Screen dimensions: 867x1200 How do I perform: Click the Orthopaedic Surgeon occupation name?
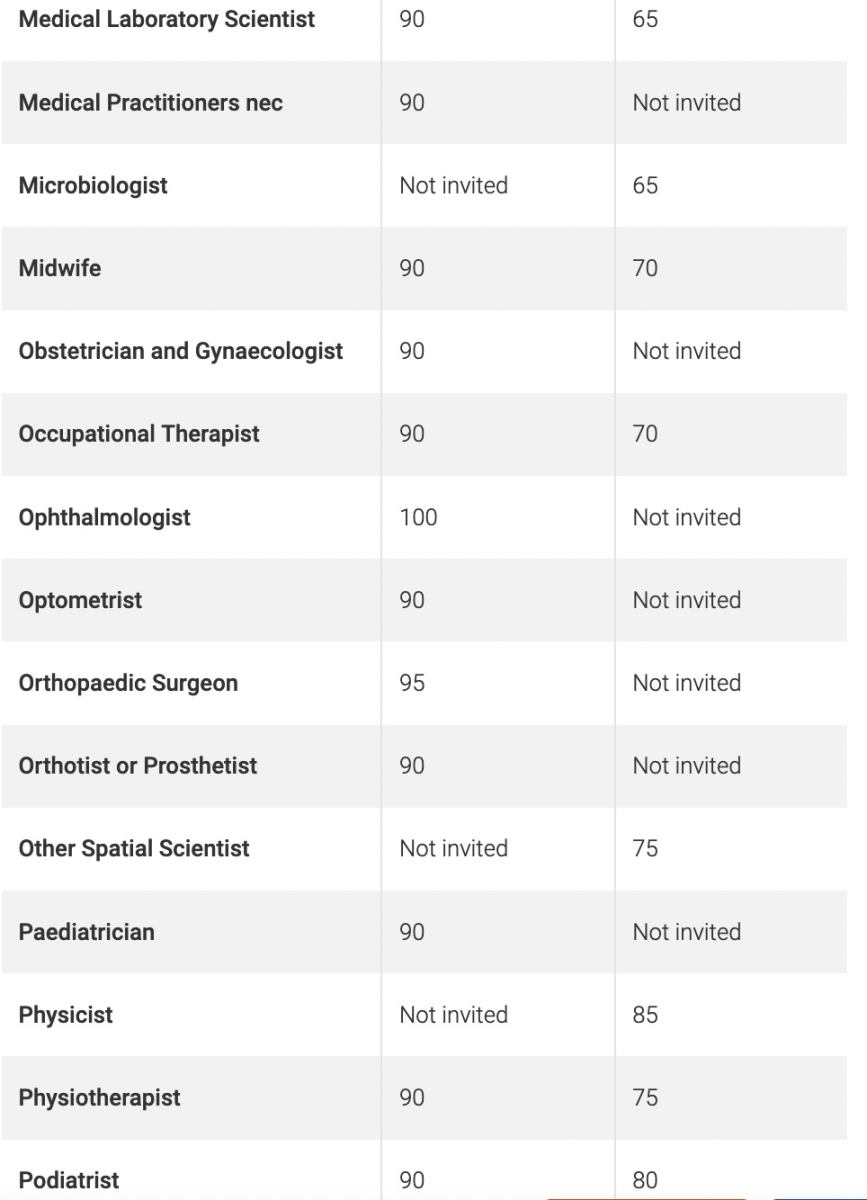(x=128, y=683)
